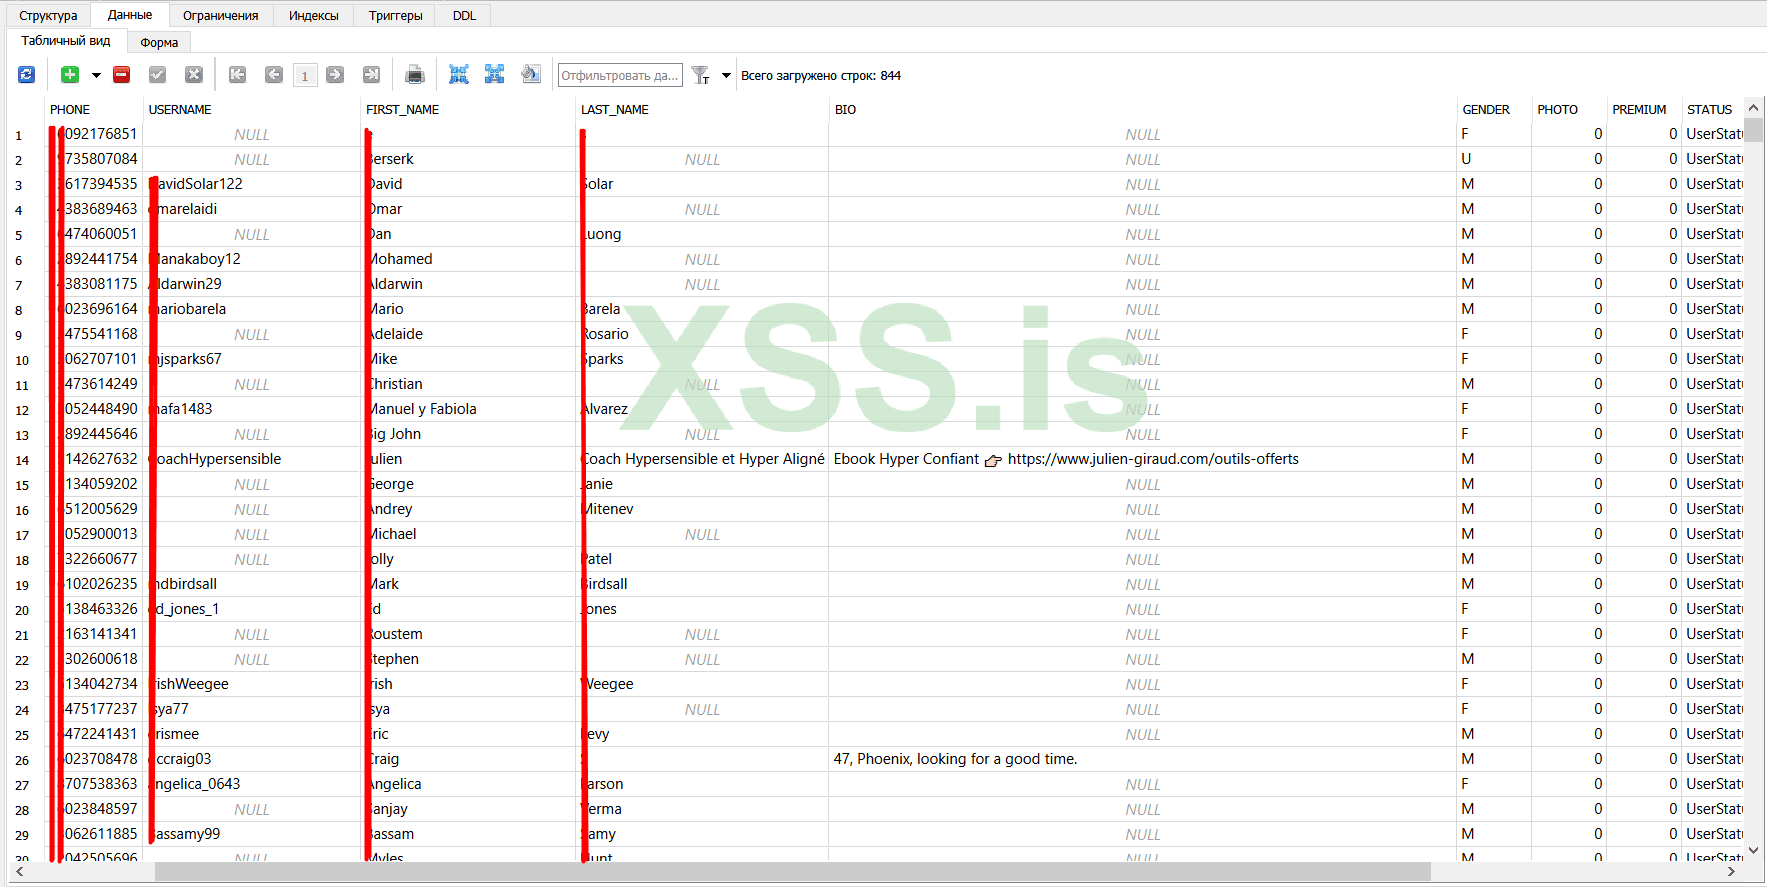
Task: Select the NULL LAST_NAME cell in row 17
Action: (x=702, y=534)
